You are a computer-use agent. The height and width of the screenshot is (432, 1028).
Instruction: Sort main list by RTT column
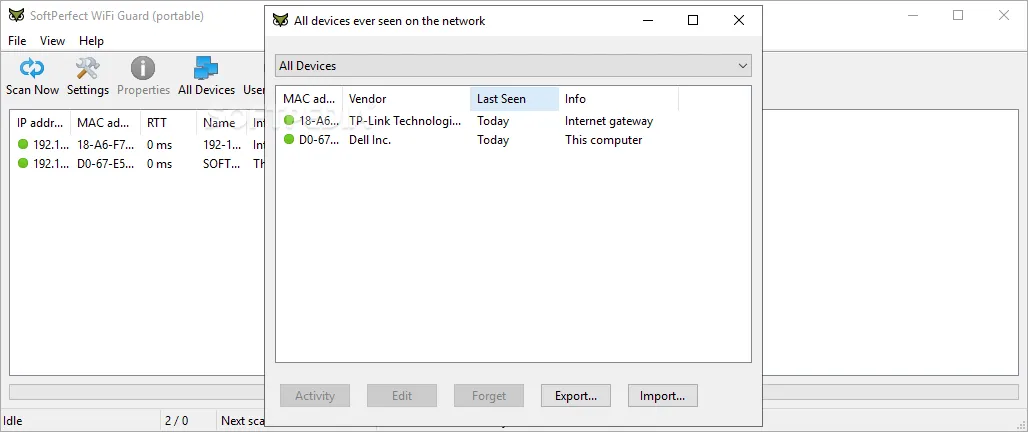tap(168, 123)
